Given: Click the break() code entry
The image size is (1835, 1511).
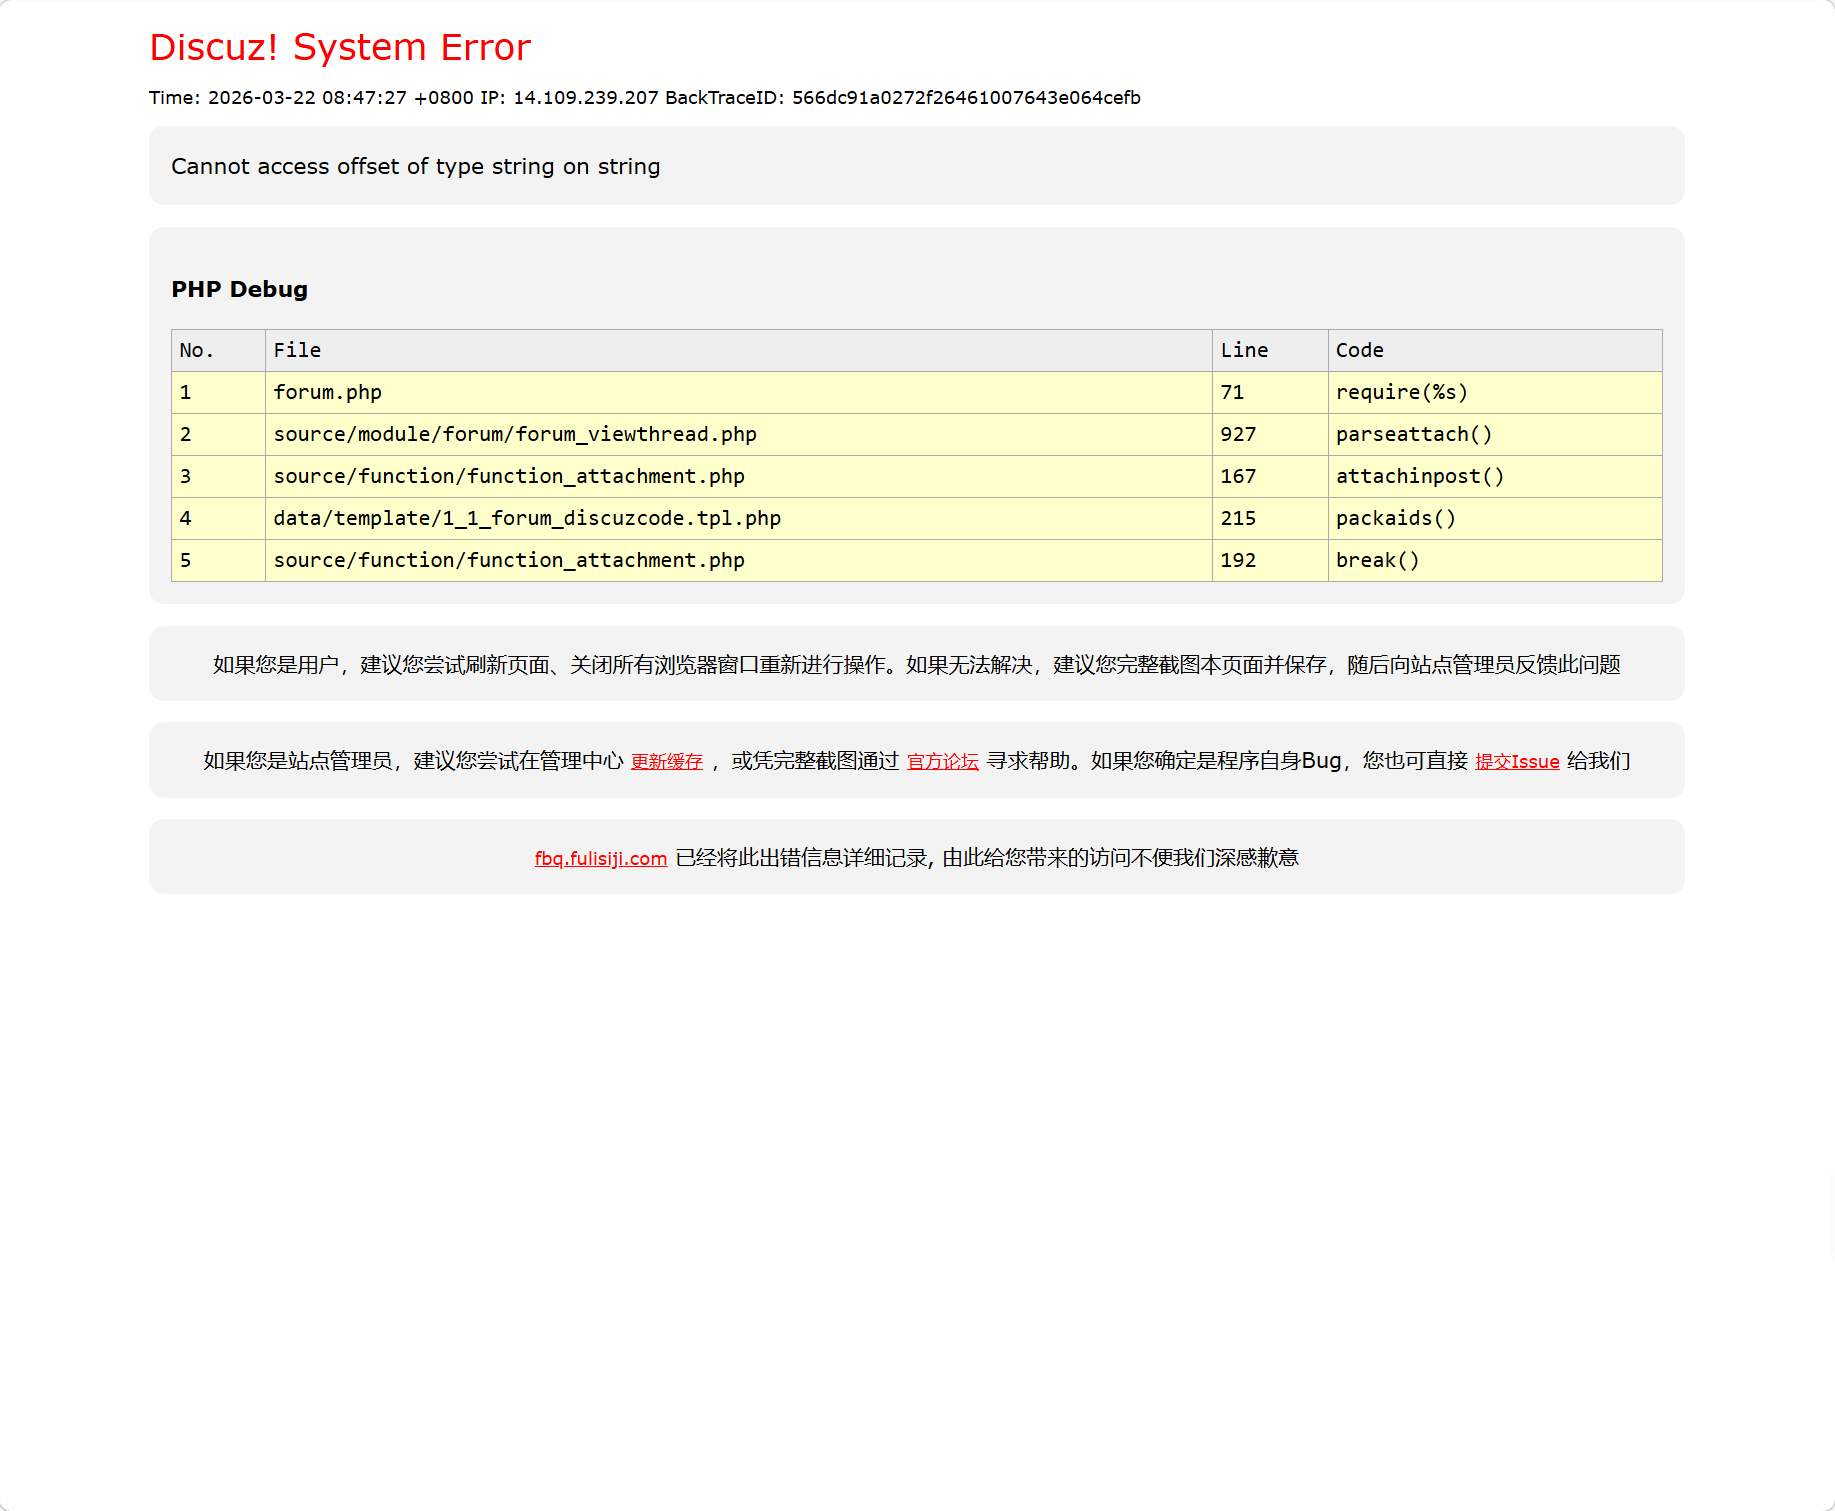Looking at the screenshot, I should pyautogui.click(x=1377, y=560).
